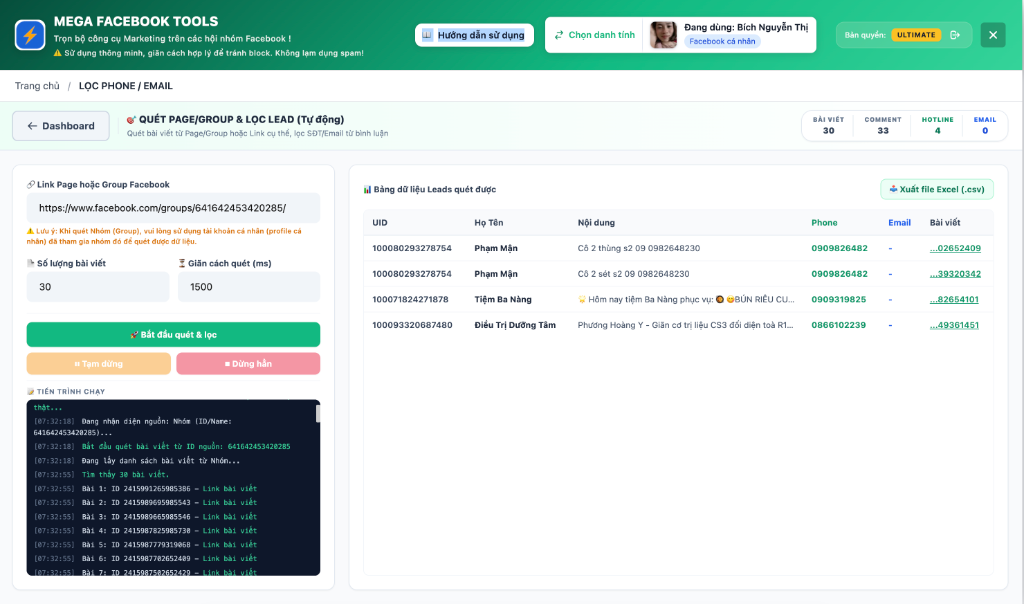Viewport: 1024px width, 604px height.
Task: Click Bắt đầu quét & lọc button
Action: coord(173,334)
